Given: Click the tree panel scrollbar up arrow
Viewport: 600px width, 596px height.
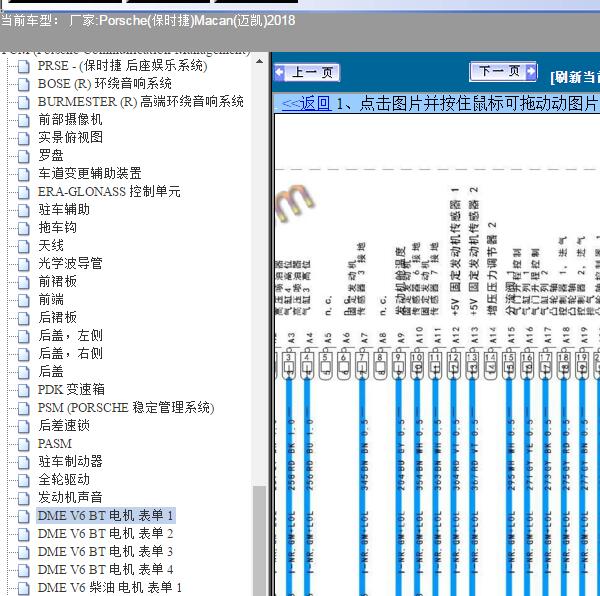Looking at the screenshot, I should (259, 61).
